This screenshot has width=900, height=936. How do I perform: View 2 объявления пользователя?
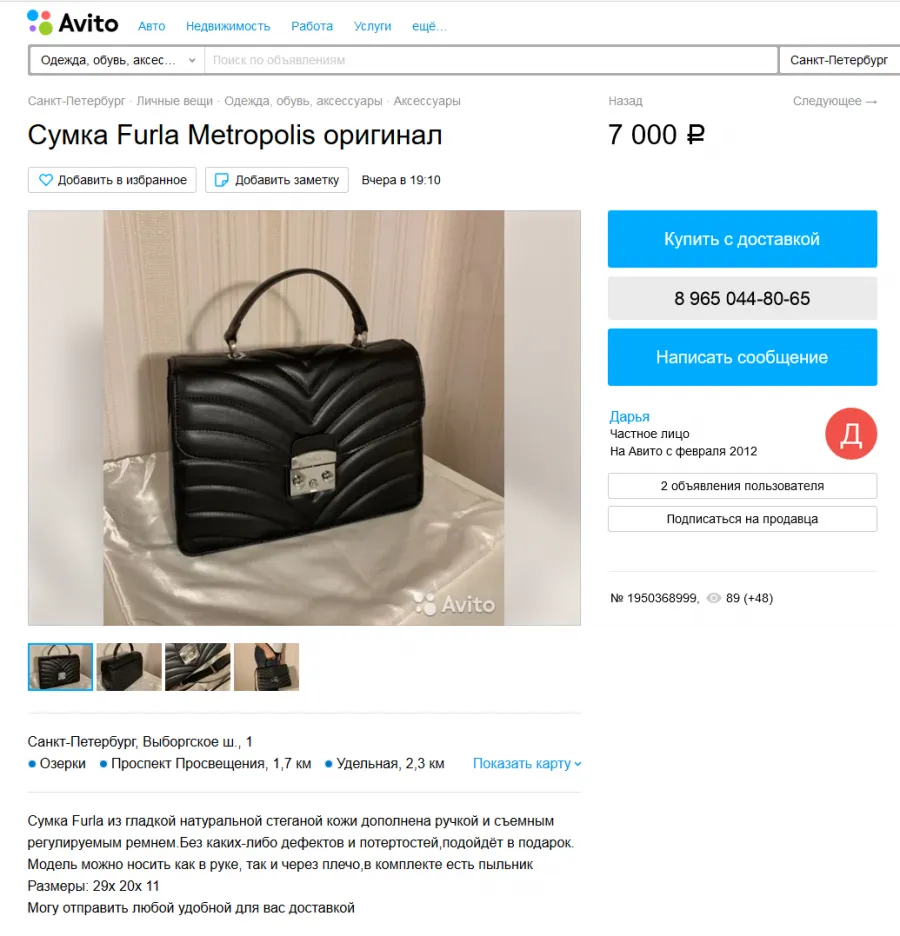[x=742, y=486]
